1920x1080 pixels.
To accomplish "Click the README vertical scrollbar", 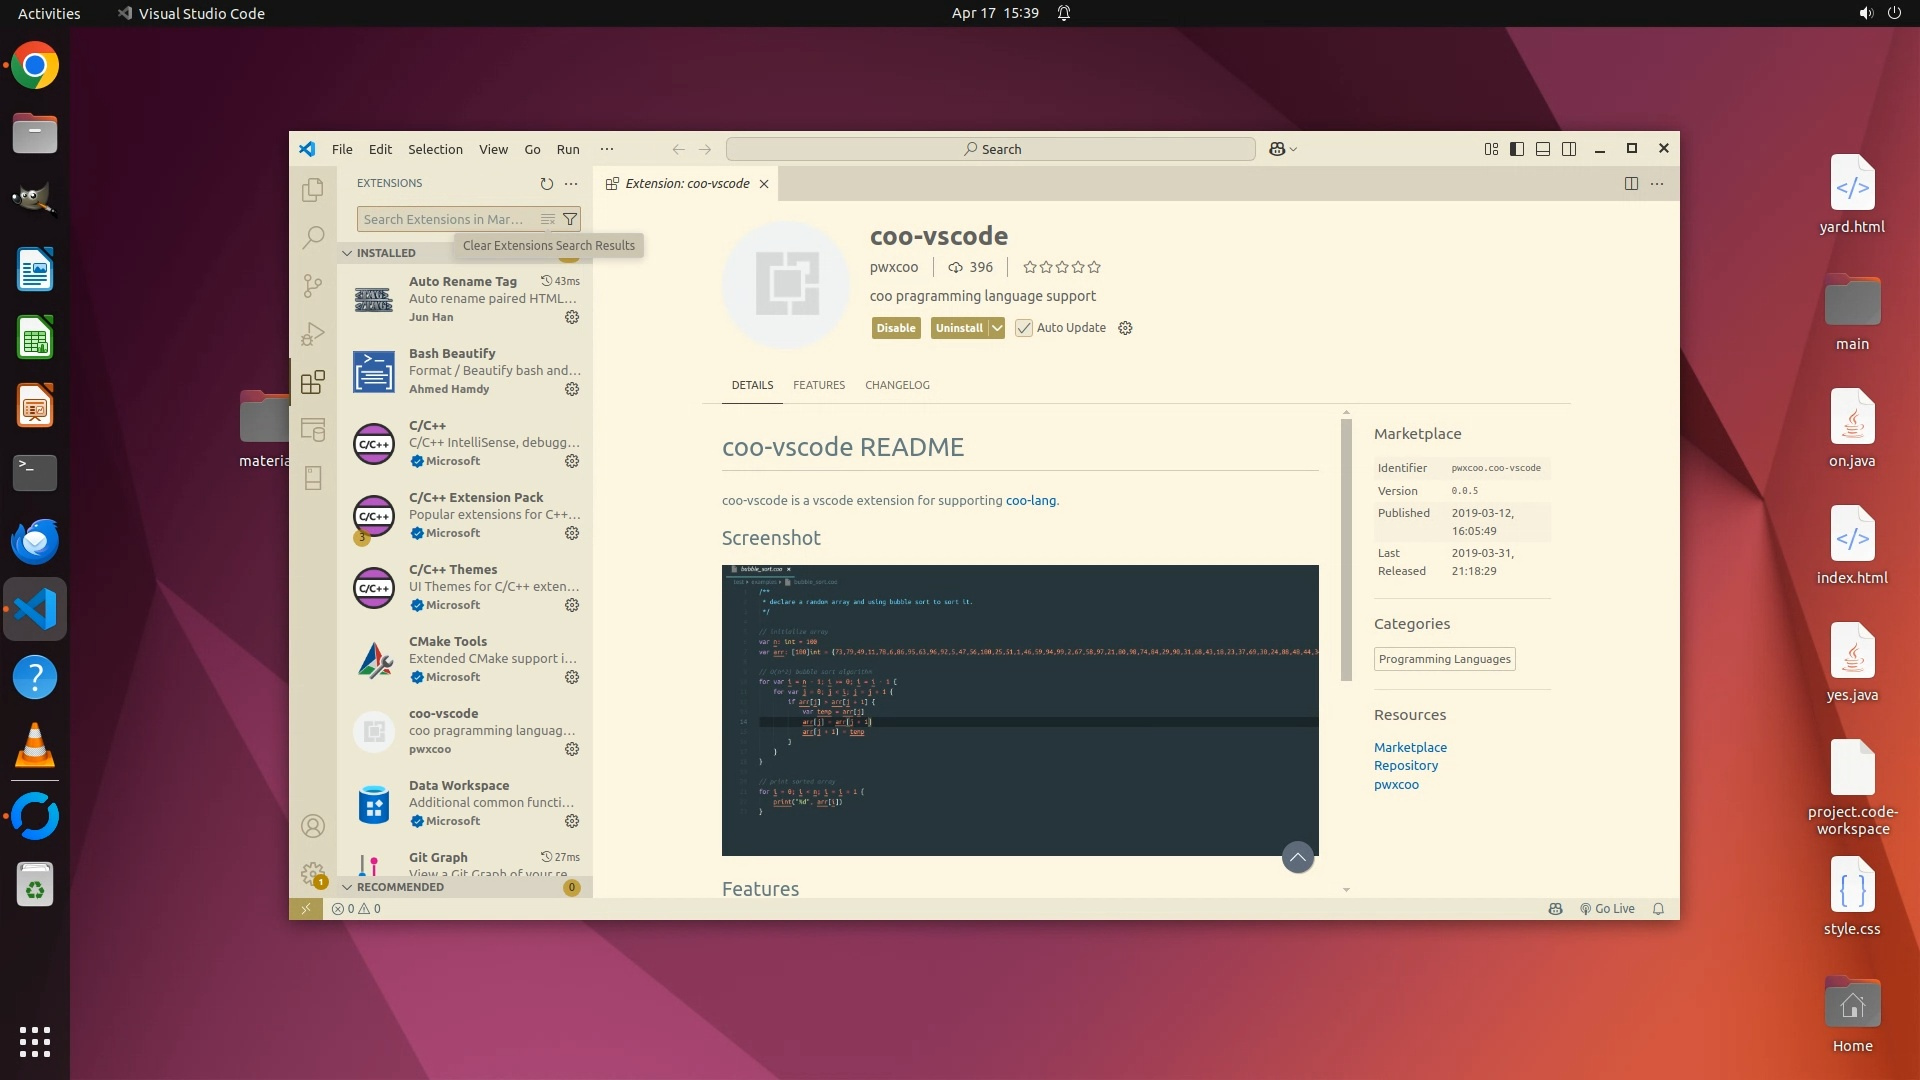I will click(1346, 550).
